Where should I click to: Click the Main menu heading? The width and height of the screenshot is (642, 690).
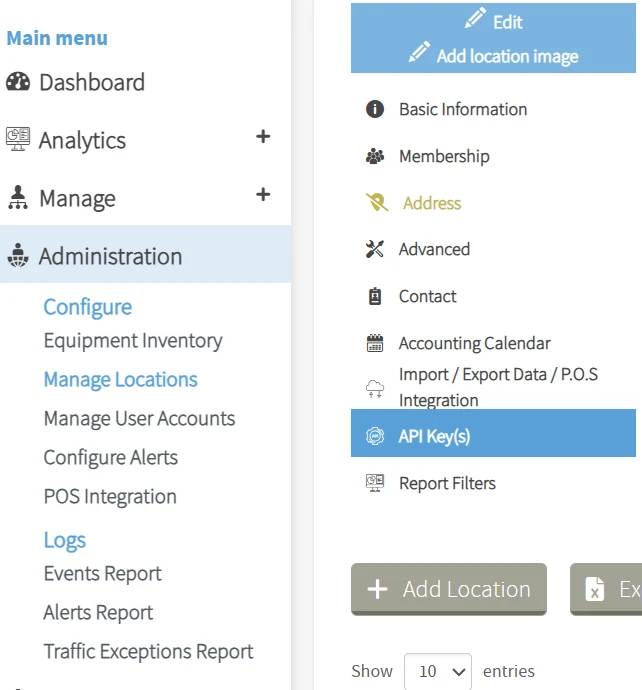(x=57, y=38)
